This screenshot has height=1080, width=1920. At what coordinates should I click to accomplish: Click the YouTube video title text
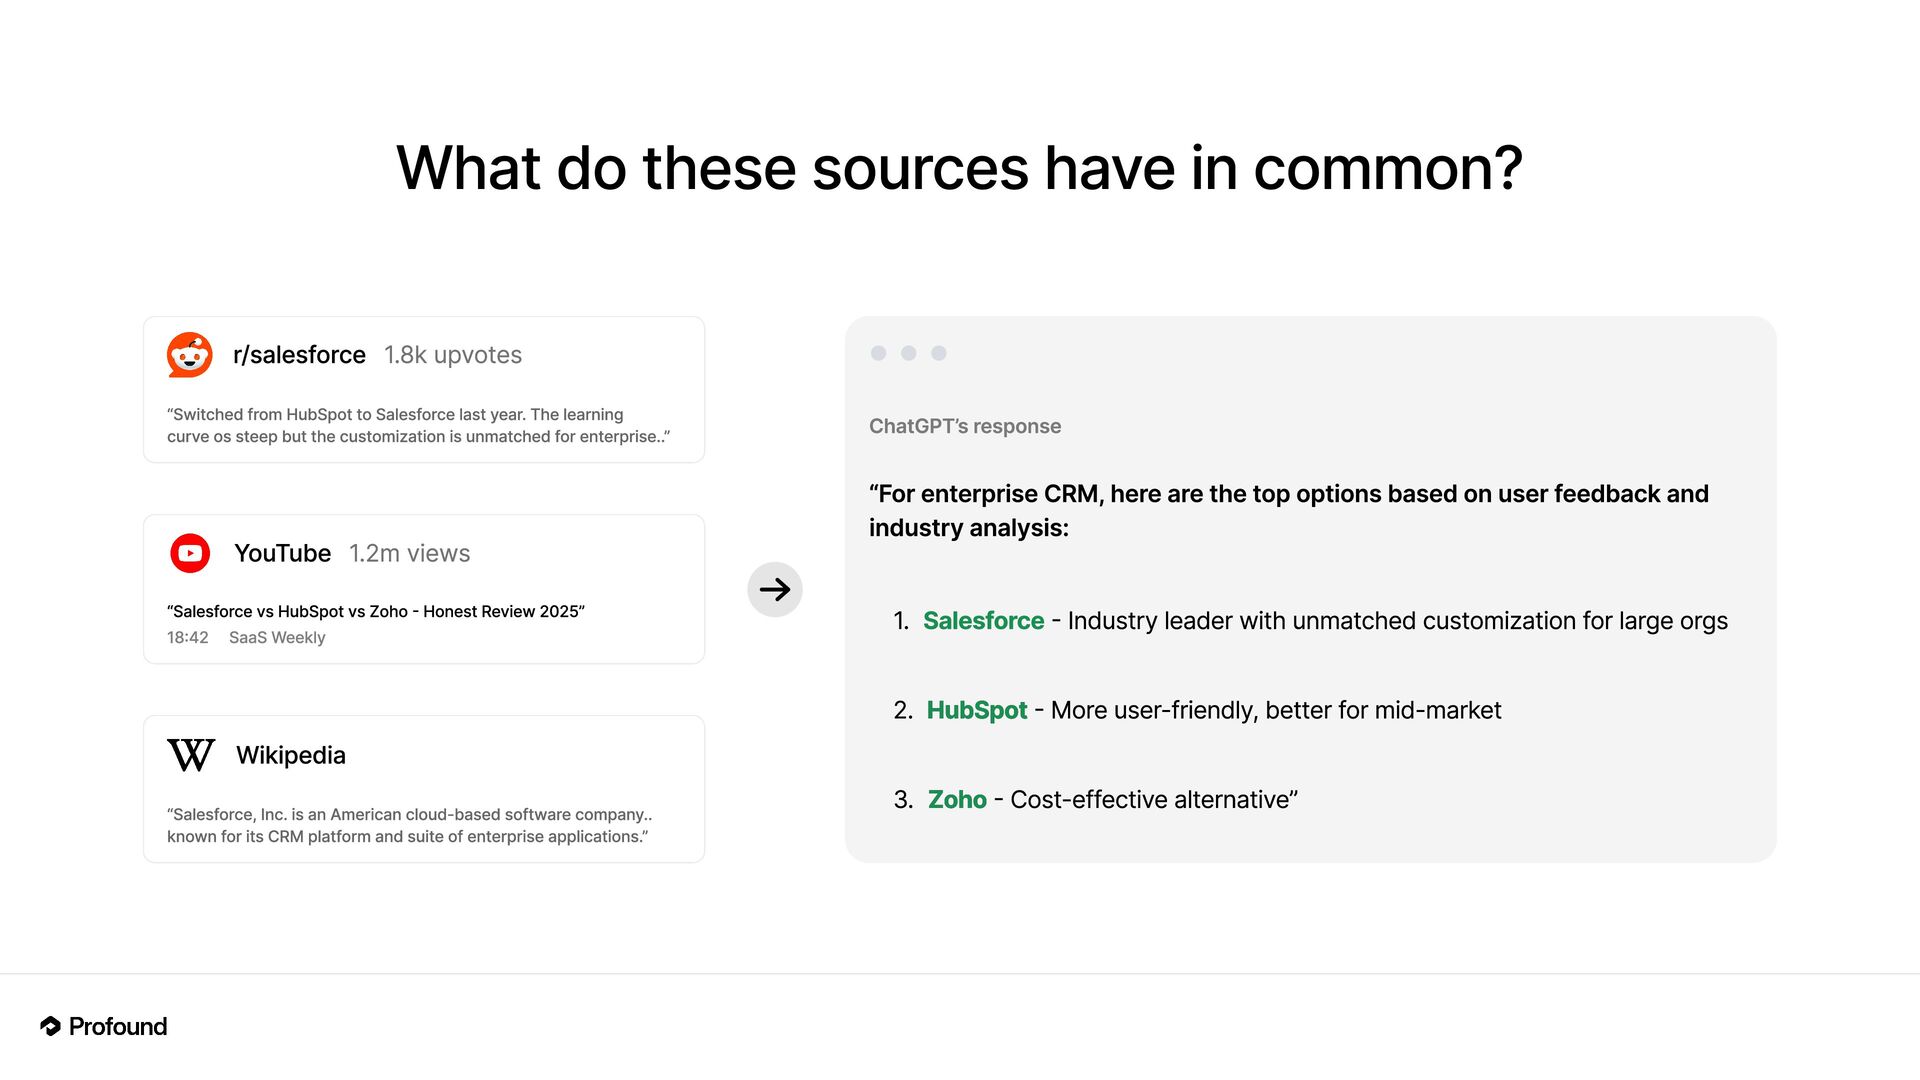pos(376,611)
